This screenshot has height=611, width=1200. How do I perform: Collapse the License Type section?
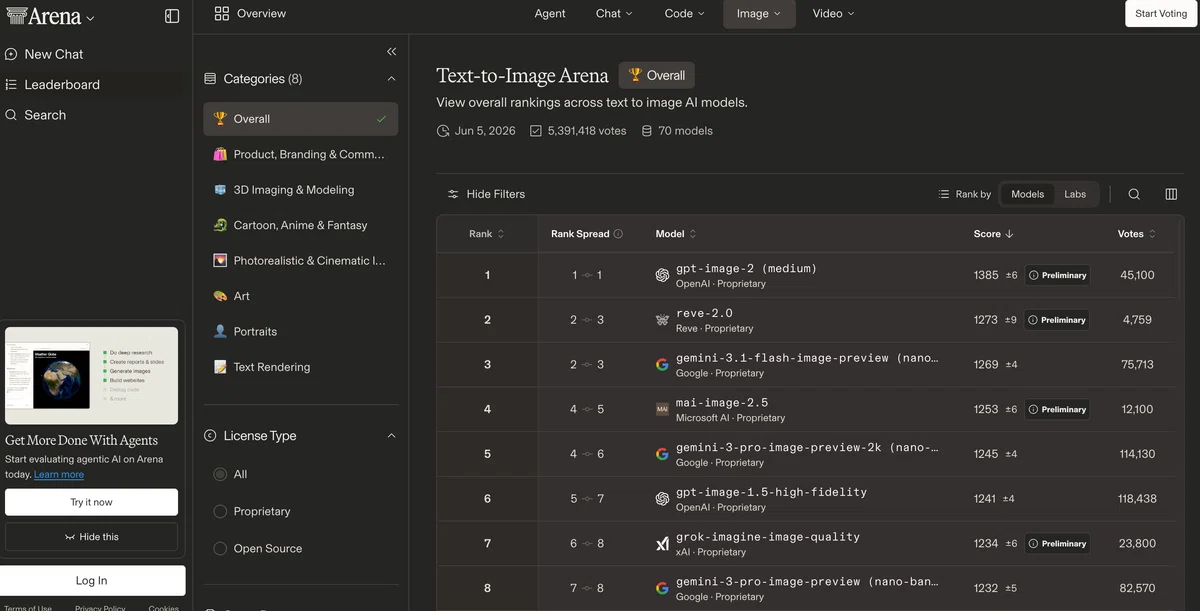point(391,436)
